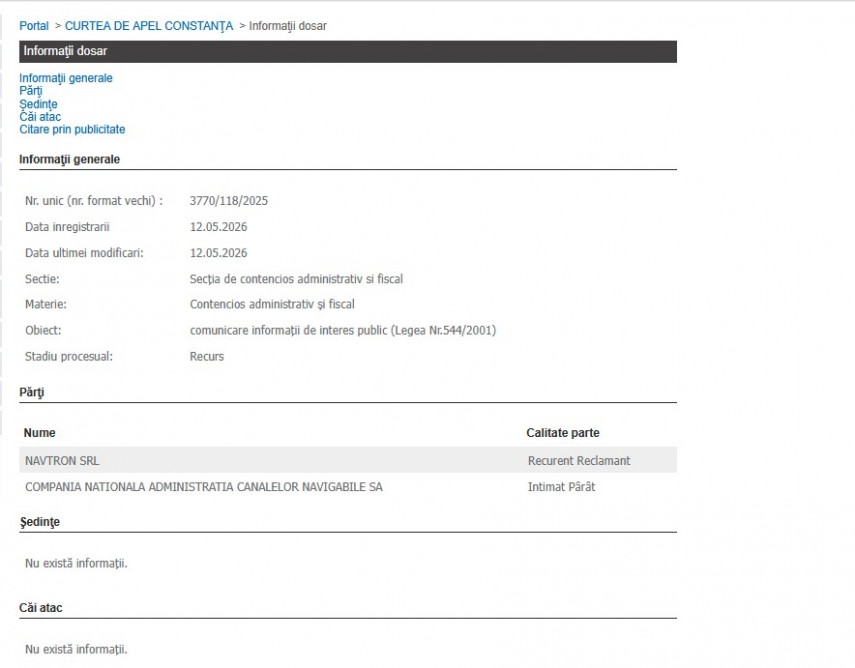Click the Nume column header

(39, 432)
